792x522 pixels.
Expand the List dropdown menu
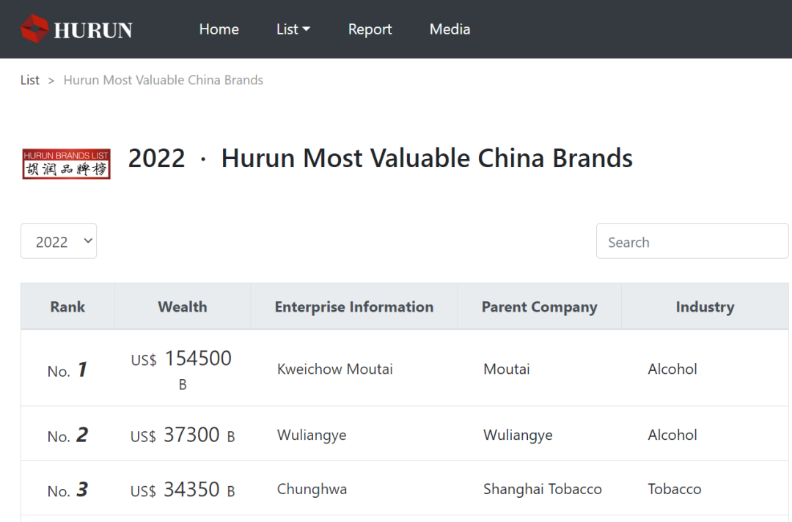(x=293, y=29)
